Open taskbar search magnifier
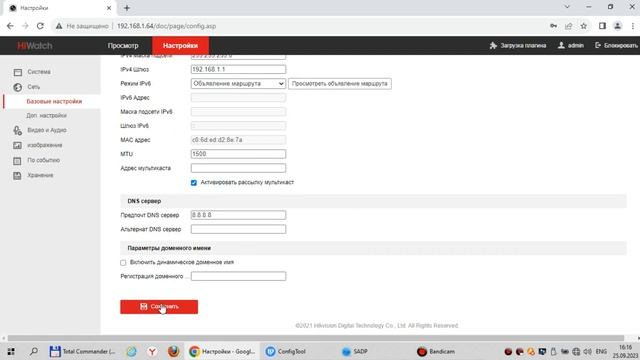This screenshot has width=640, height=360. point(34,351)
